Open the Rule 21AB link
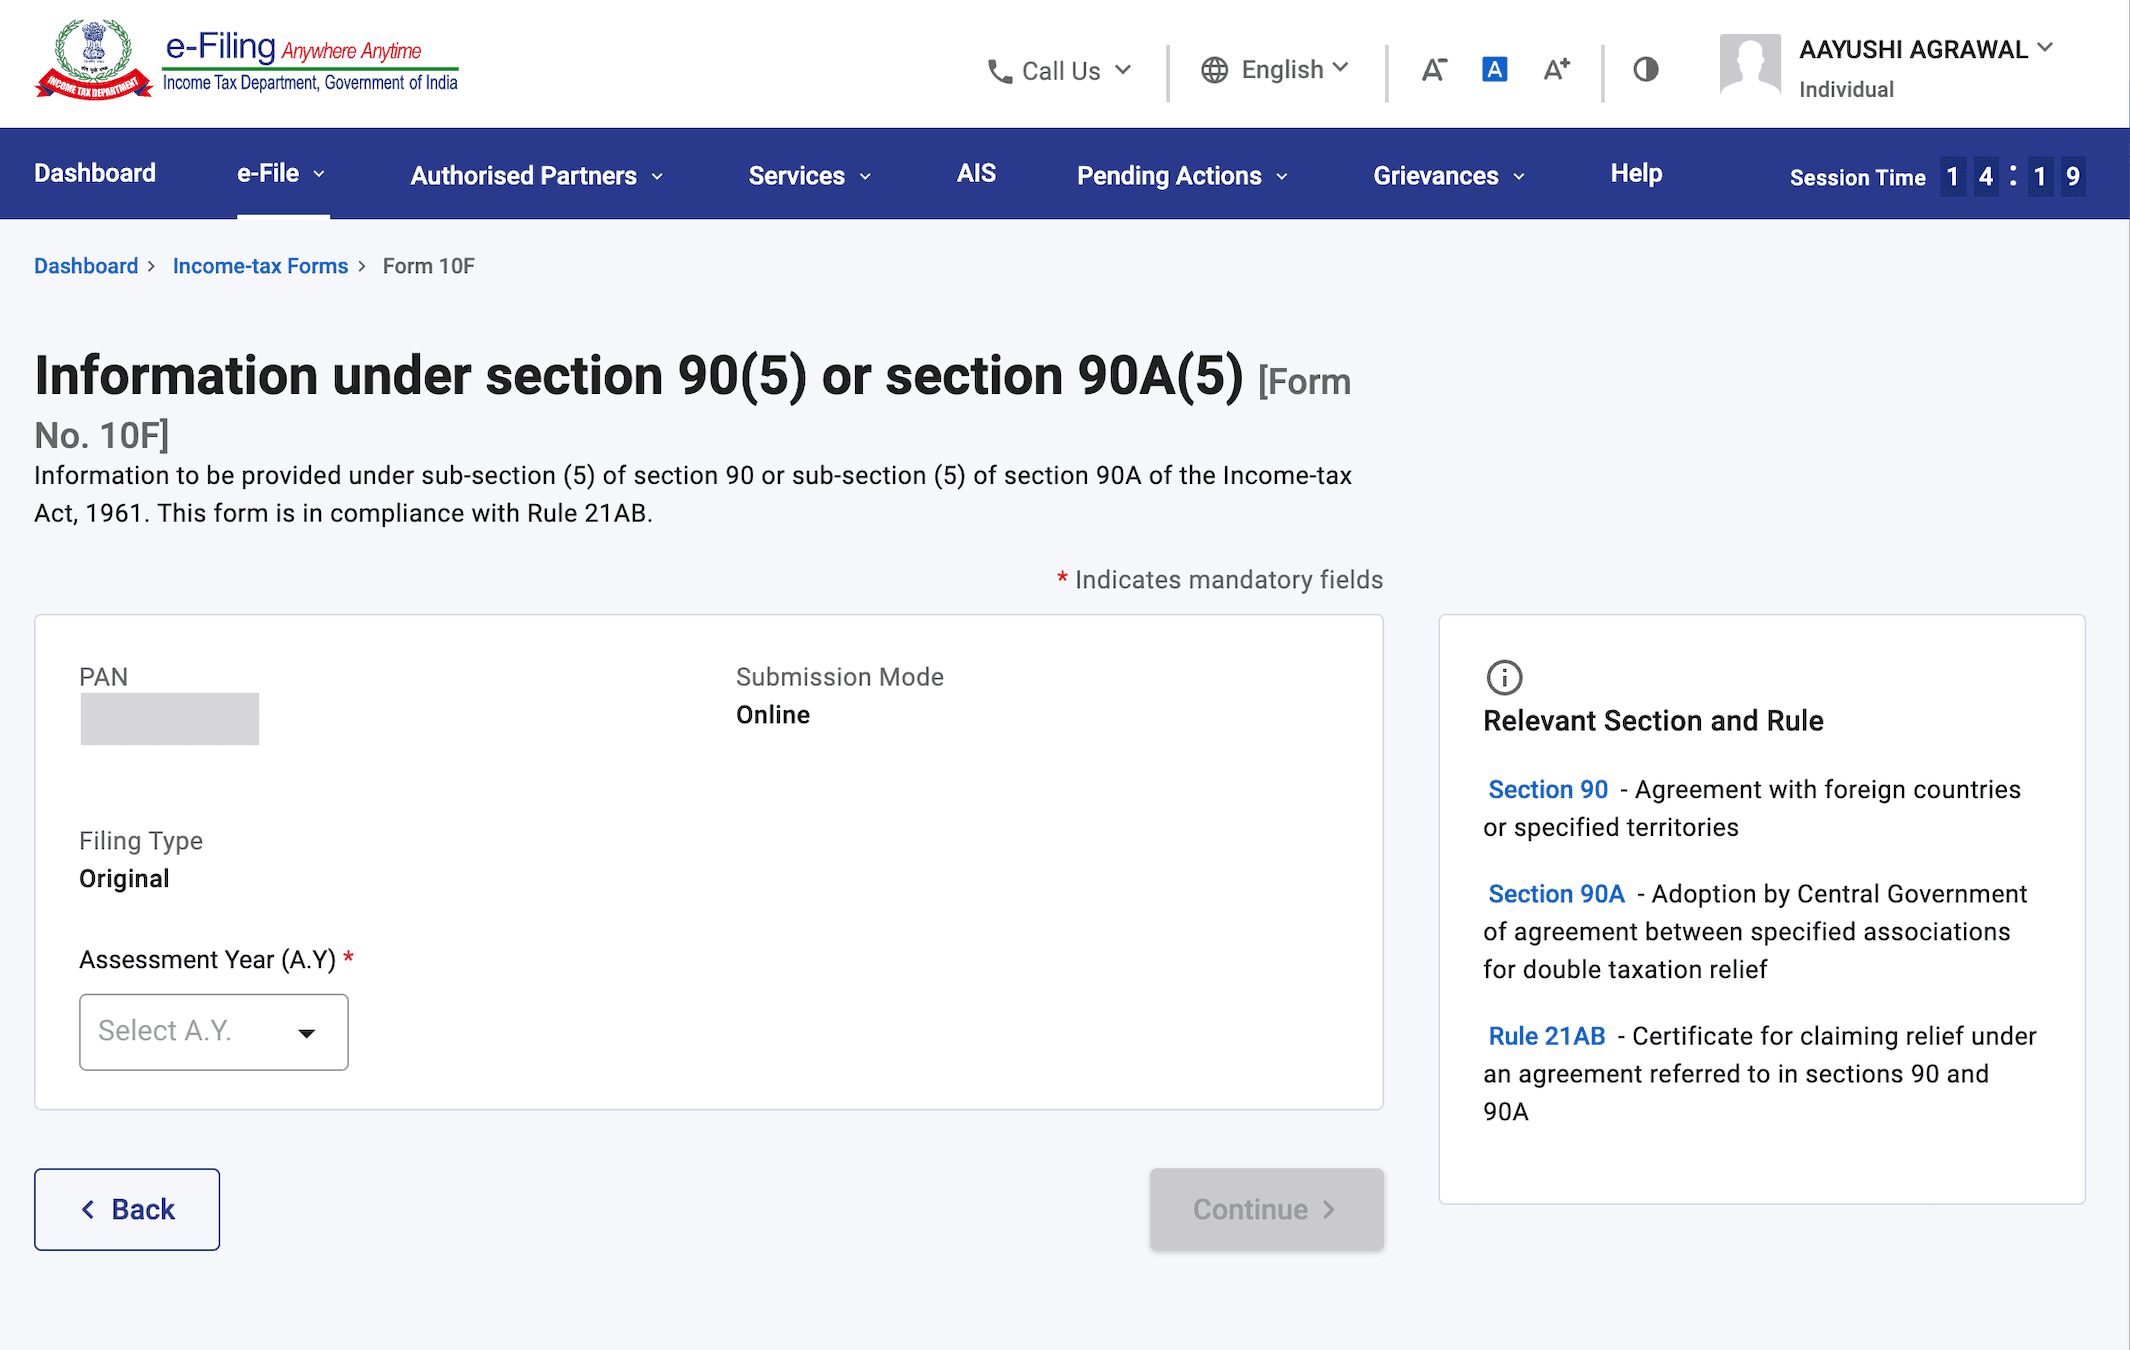The width and height of the screenshot is (2130, 1350). 1546,1036
